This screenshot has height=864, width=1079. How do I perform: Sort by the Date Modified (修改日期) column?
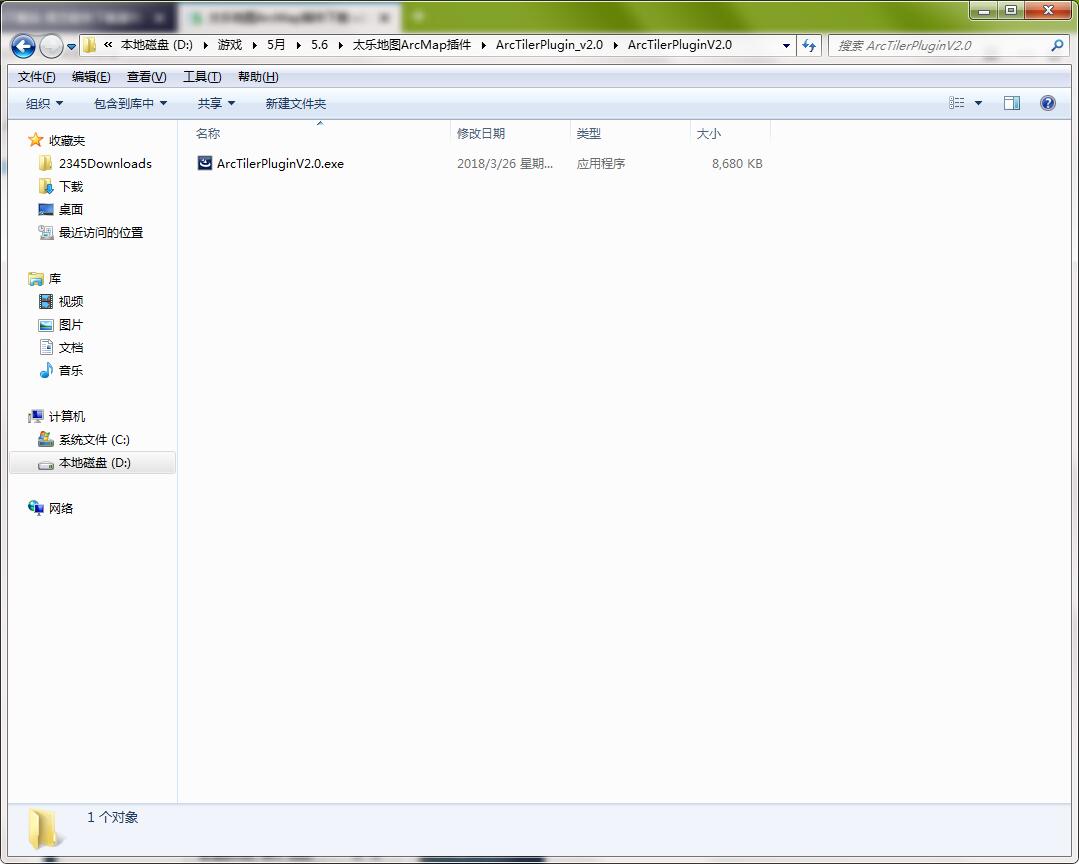click(481, 133)
